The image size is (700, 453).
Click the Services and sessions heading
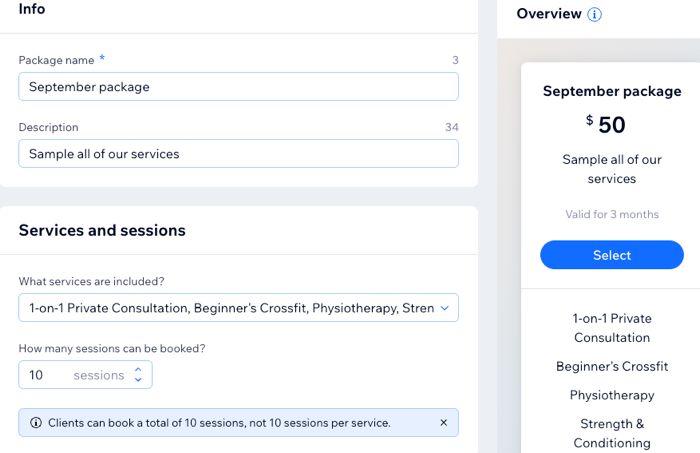(102, 230)
